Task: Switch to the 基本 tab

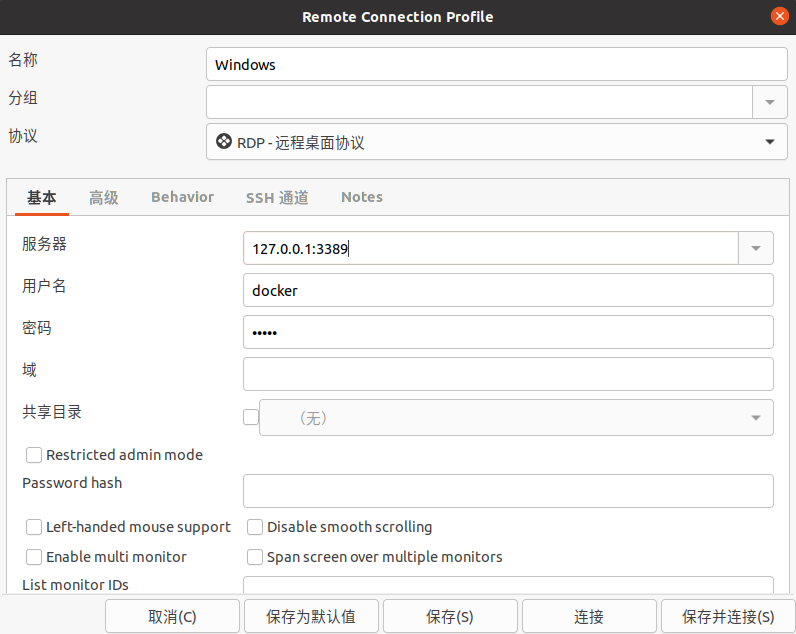Action: point(42,197)
